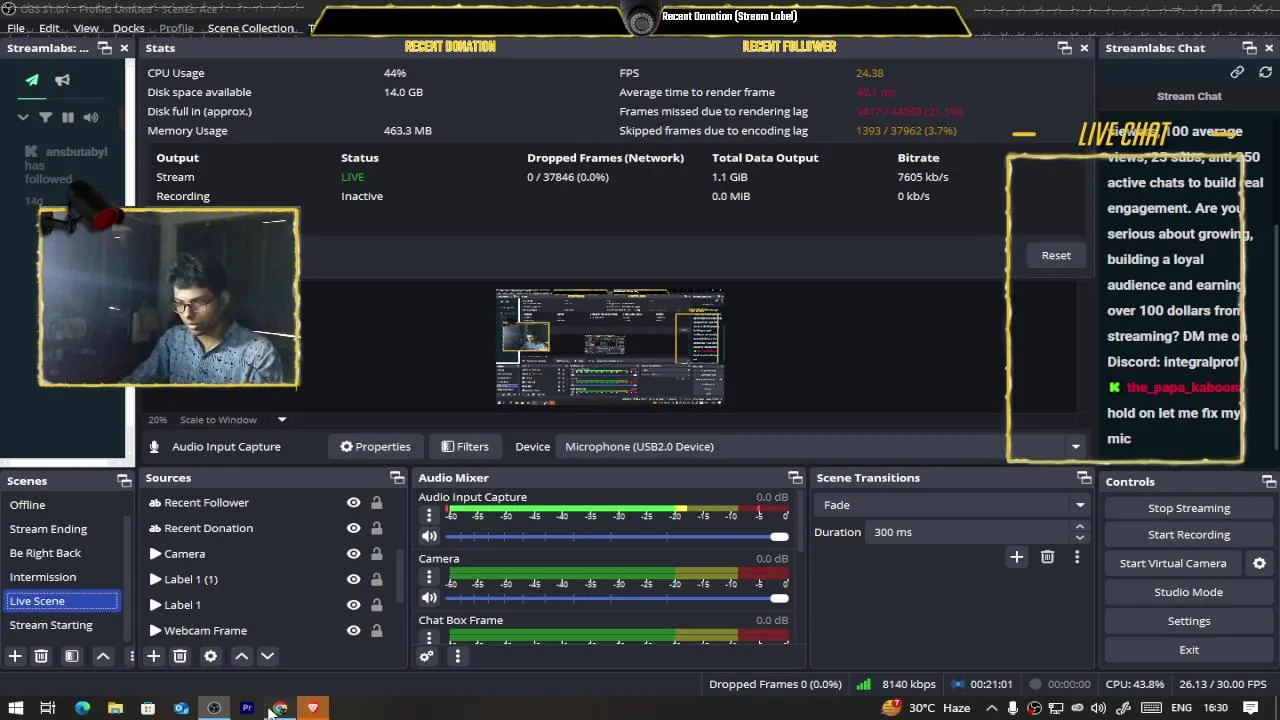Remove the selected scene with the trash icon
This screenshot has width=1280, height=720.
[x=41, y=656]
